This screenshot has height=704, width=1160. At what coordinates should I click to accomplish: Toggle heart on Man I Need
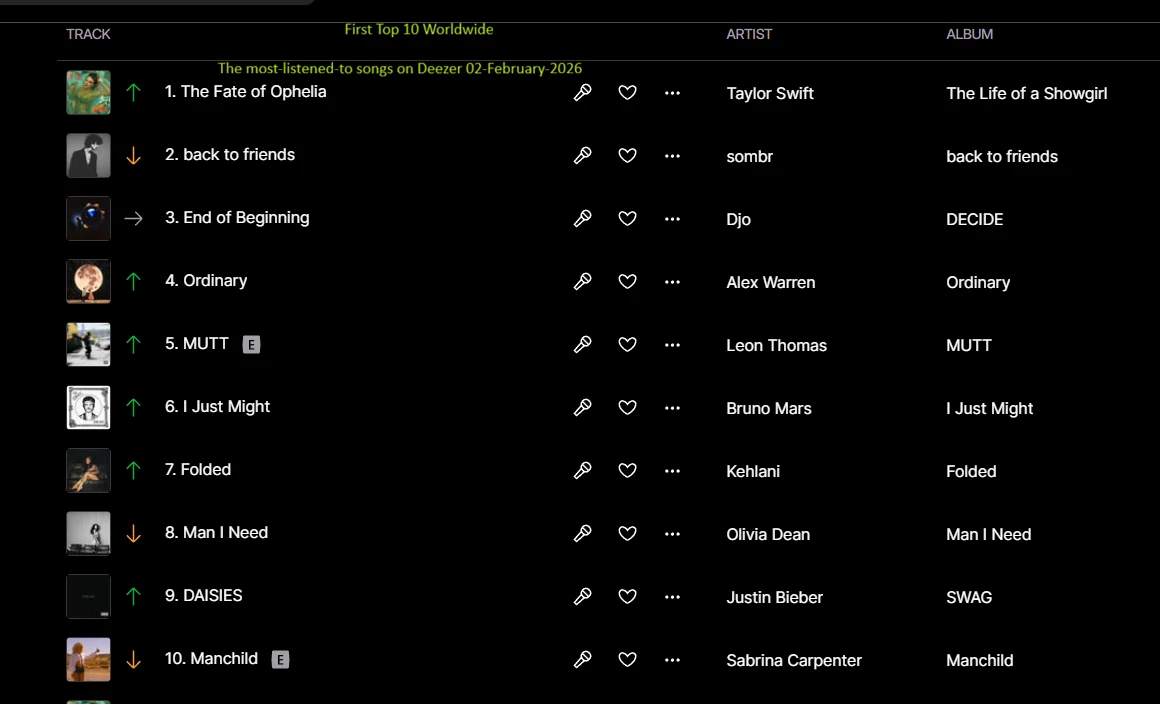(x=627, y=534)
